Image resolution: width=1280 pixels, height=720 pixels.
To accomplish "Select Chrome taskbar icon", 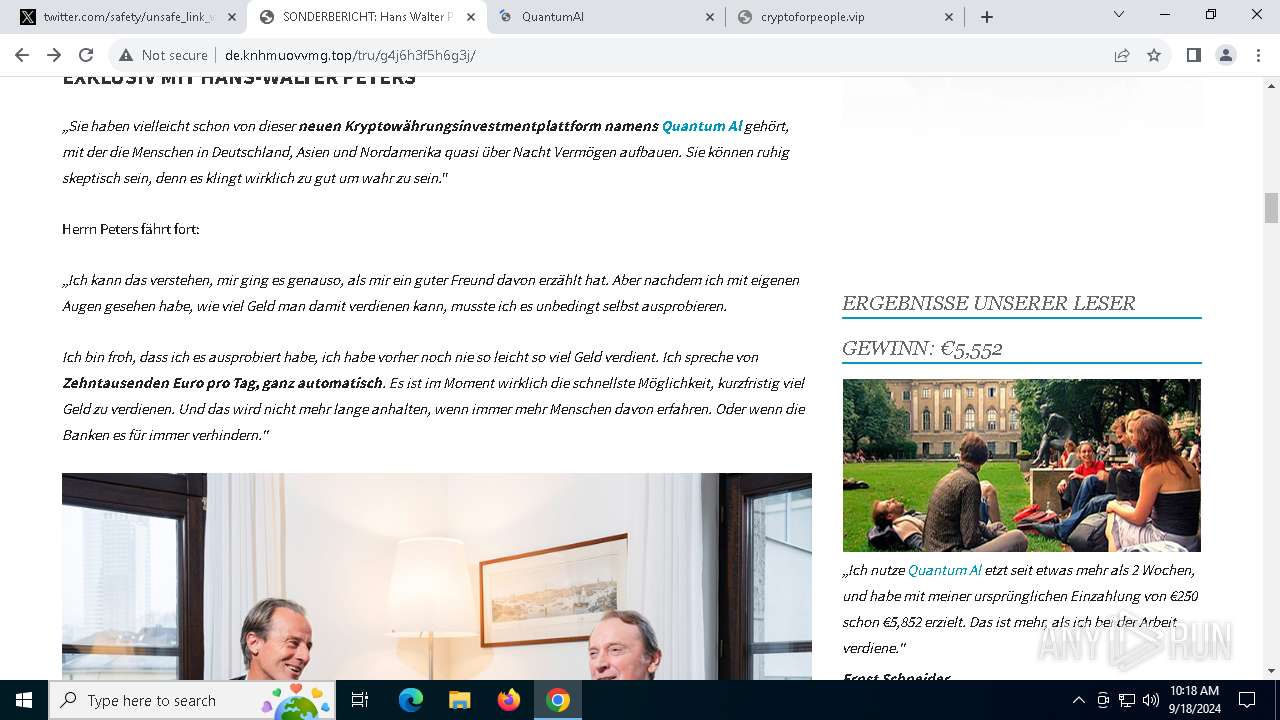I will (558, 700).
